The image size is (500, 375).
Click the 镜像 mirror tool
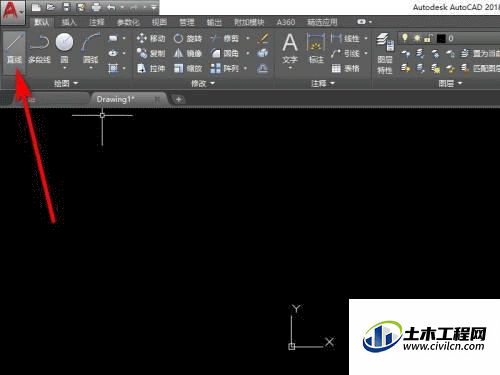point(188,53)
